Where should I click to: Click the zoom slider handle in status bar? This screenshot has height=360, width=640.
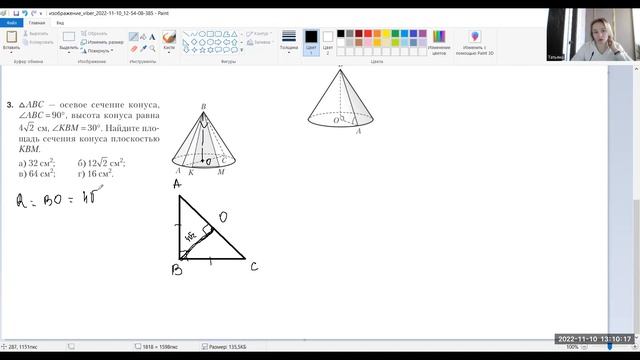coord(610,347)
